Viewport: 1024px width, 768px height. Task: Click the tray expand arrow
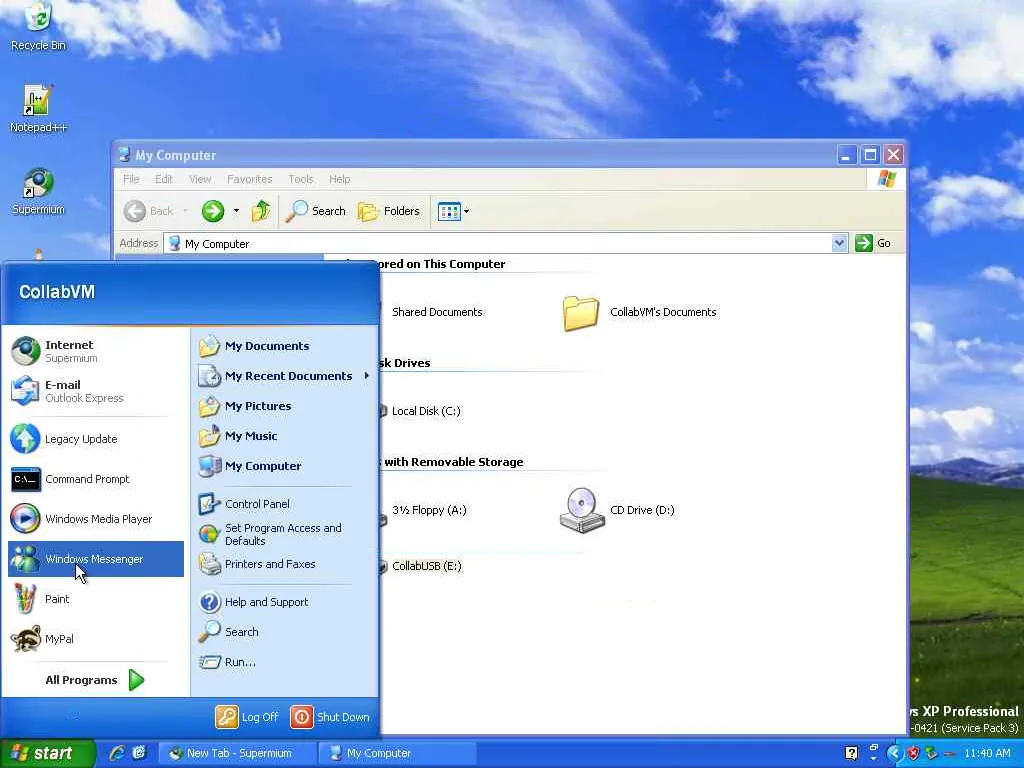point(895,754)
